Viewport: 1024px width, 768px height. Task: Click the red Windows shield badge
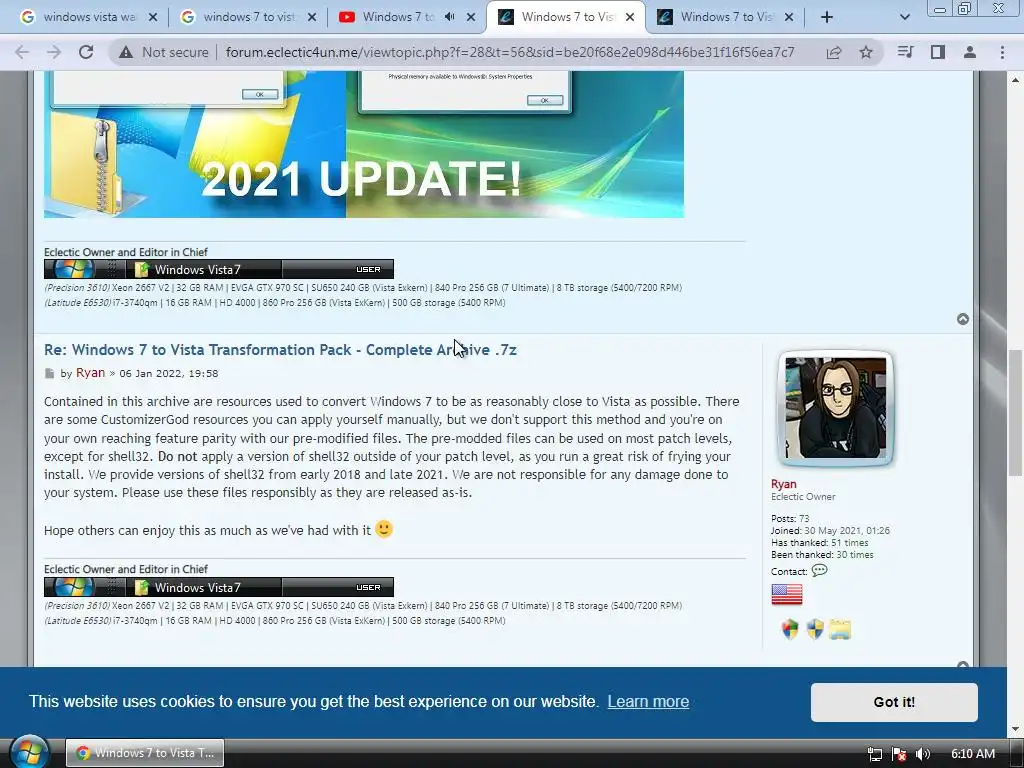(x=790, y=630)
